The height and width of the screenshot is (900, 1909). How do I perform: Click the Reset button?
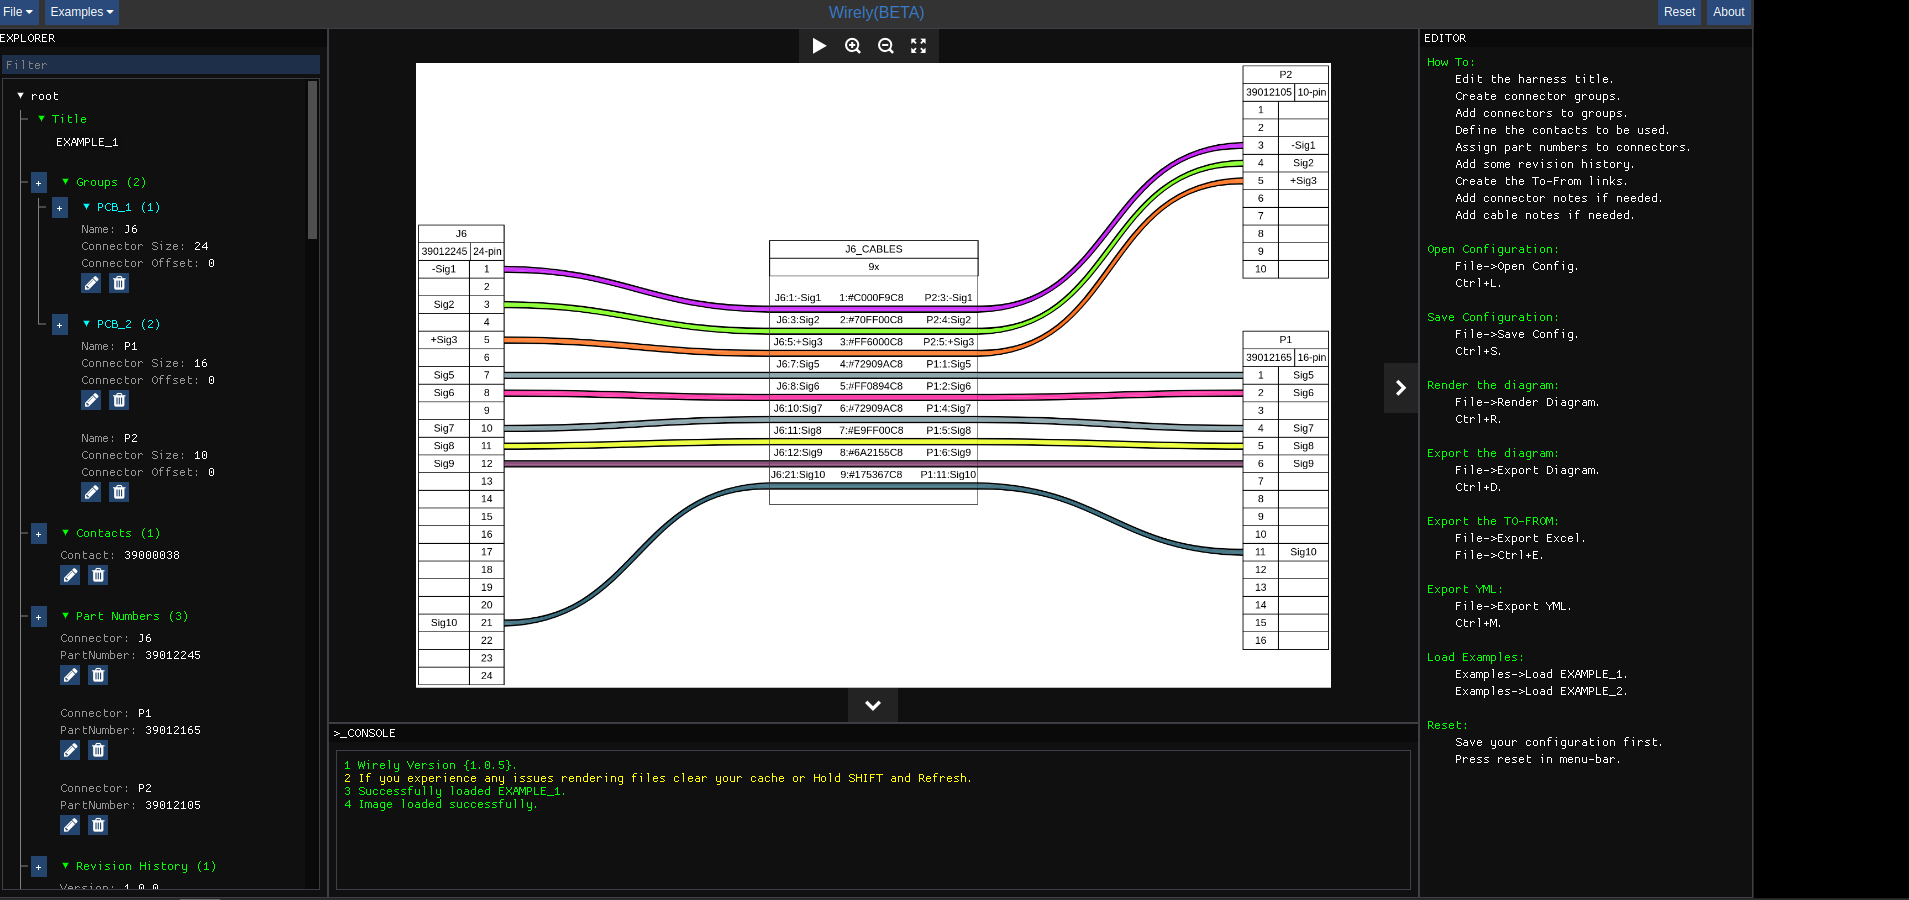1679,12
